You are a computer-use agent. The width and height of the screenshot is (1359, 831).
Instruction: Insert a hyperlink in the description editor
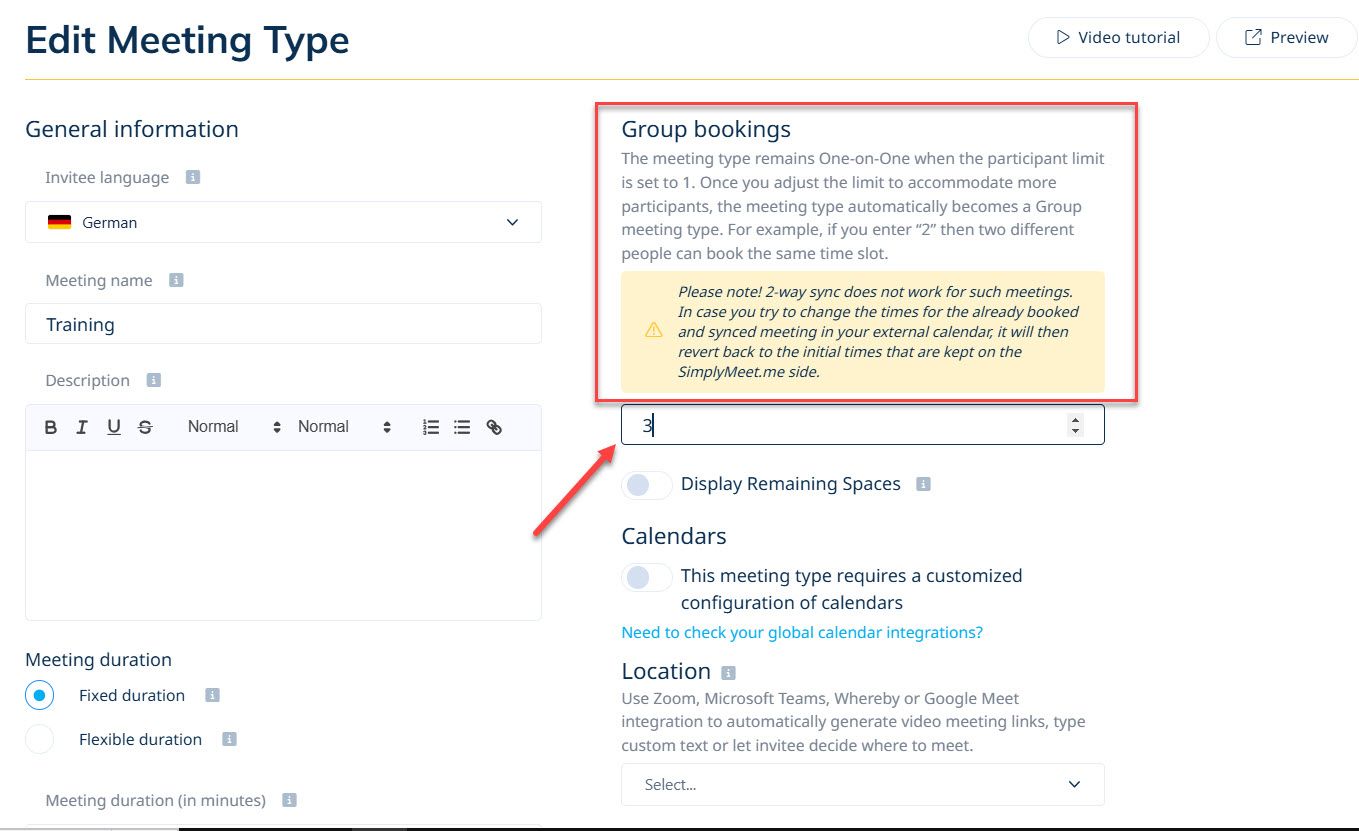[x=493, y=426]
